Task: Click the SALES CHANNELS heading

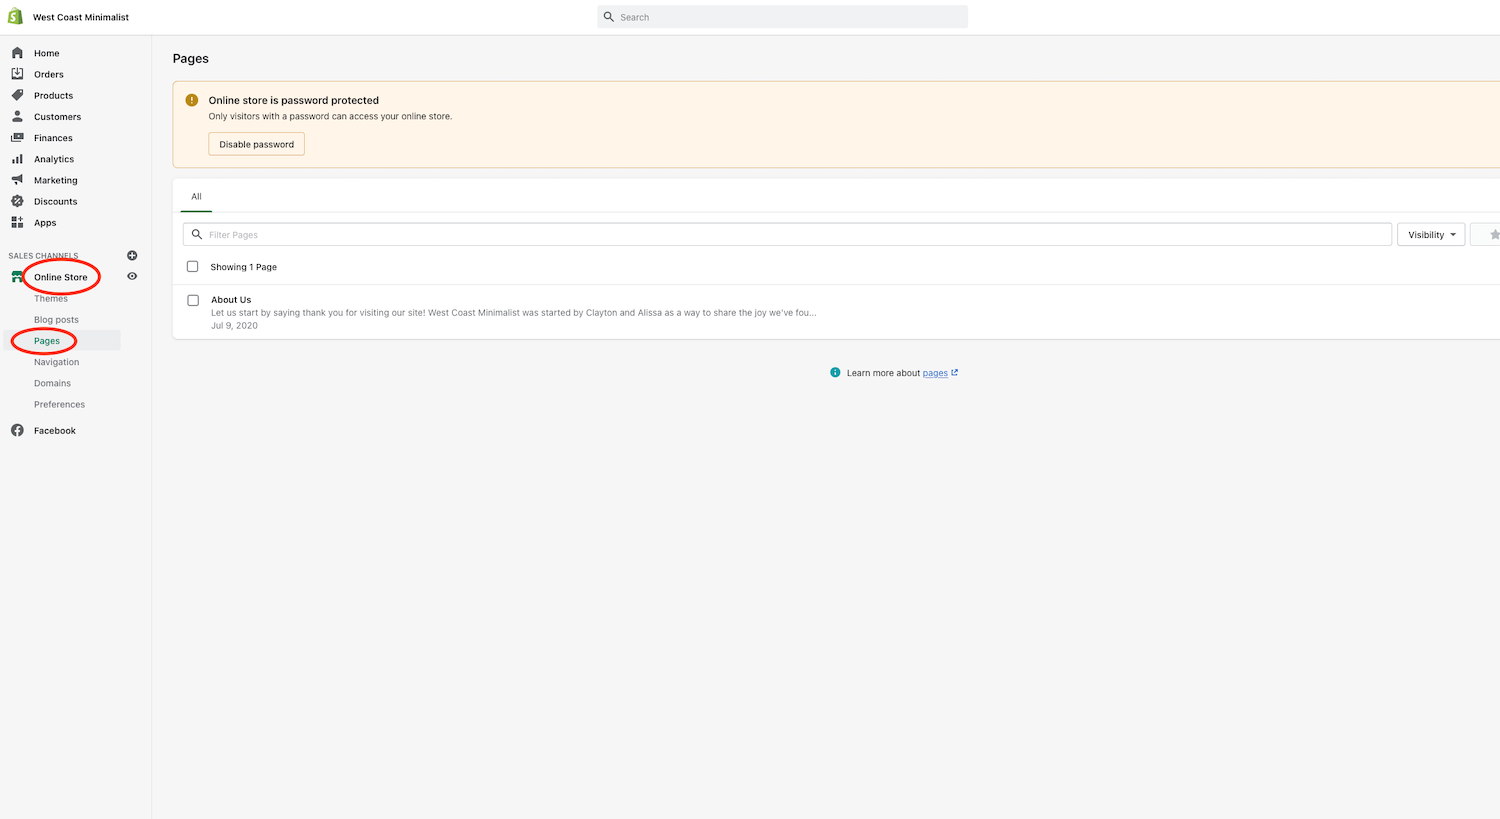Action: [43, 256]
